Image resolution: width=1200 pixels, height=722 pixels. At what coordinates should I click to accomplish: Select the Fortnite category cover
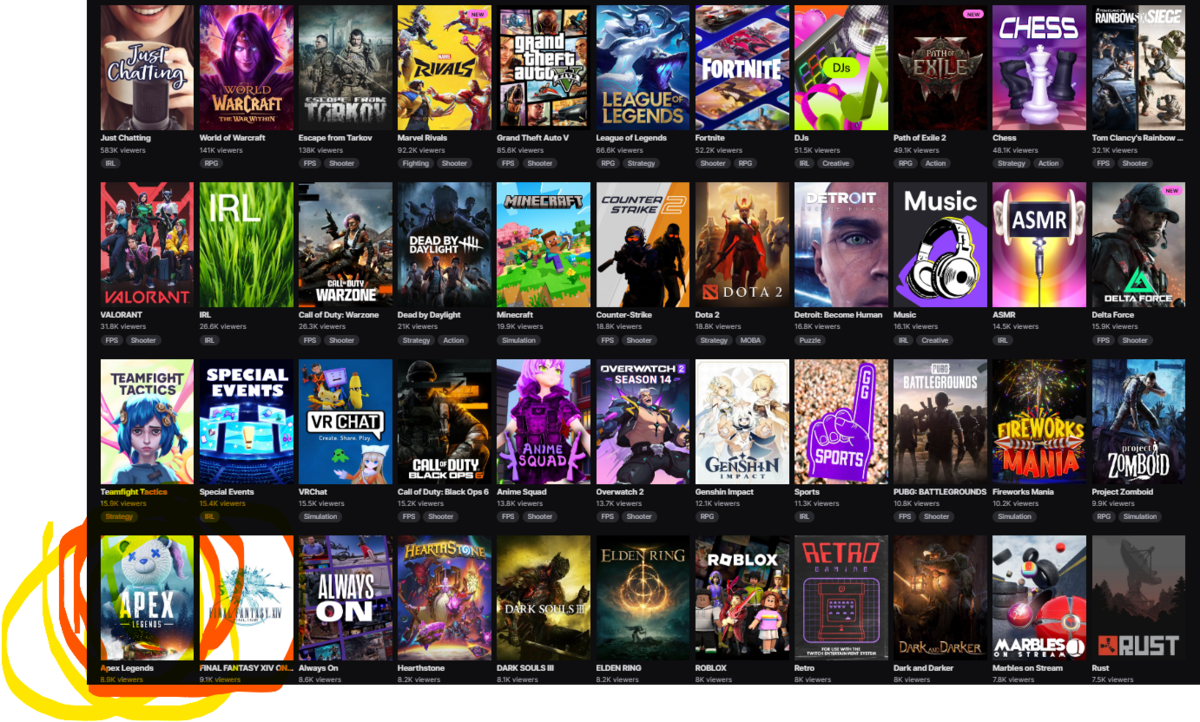pyautogui.click(x=742, y=67)
